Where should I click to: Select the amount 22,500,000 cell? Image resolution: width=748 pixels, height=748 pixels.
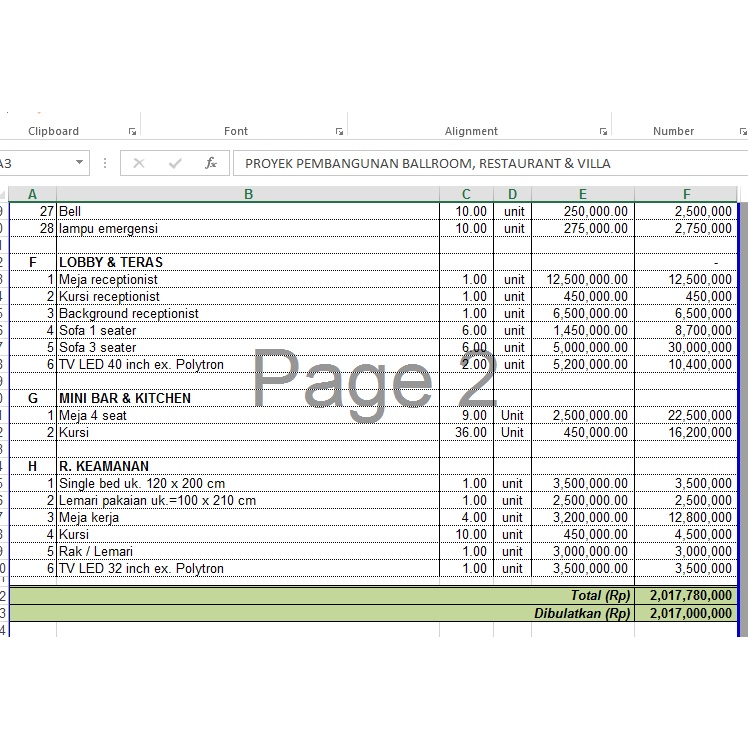(x=686, y=416)
